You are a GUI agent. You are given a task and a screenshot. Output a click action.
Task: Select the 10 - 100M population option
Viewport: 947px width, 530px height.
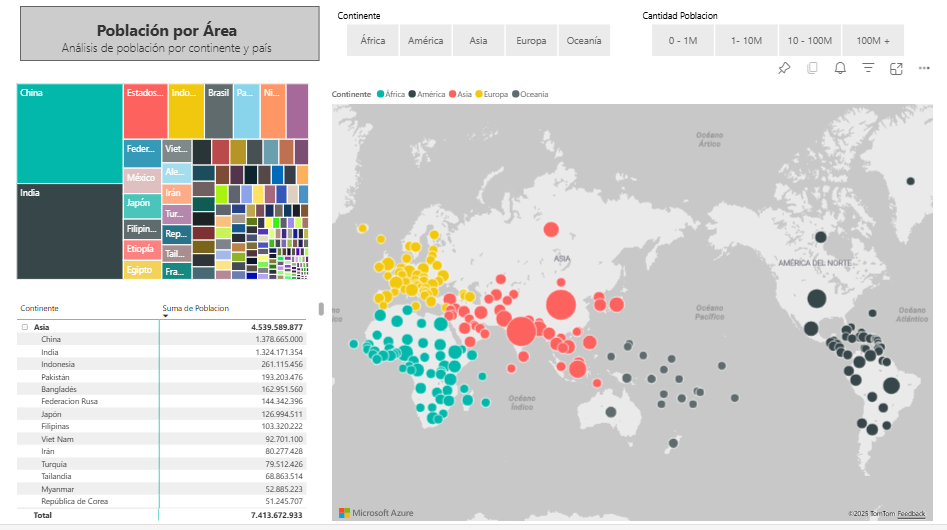tap(810, 41)
